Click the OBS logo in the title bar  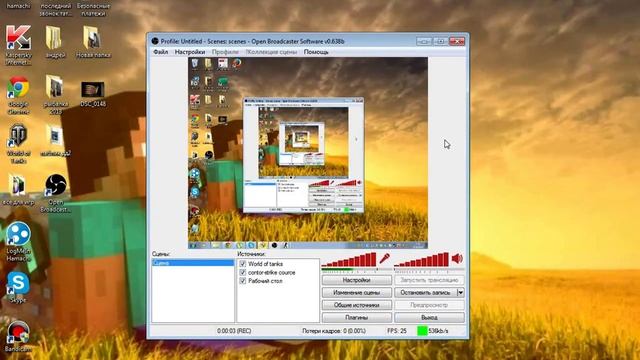(x=155, y=41)
